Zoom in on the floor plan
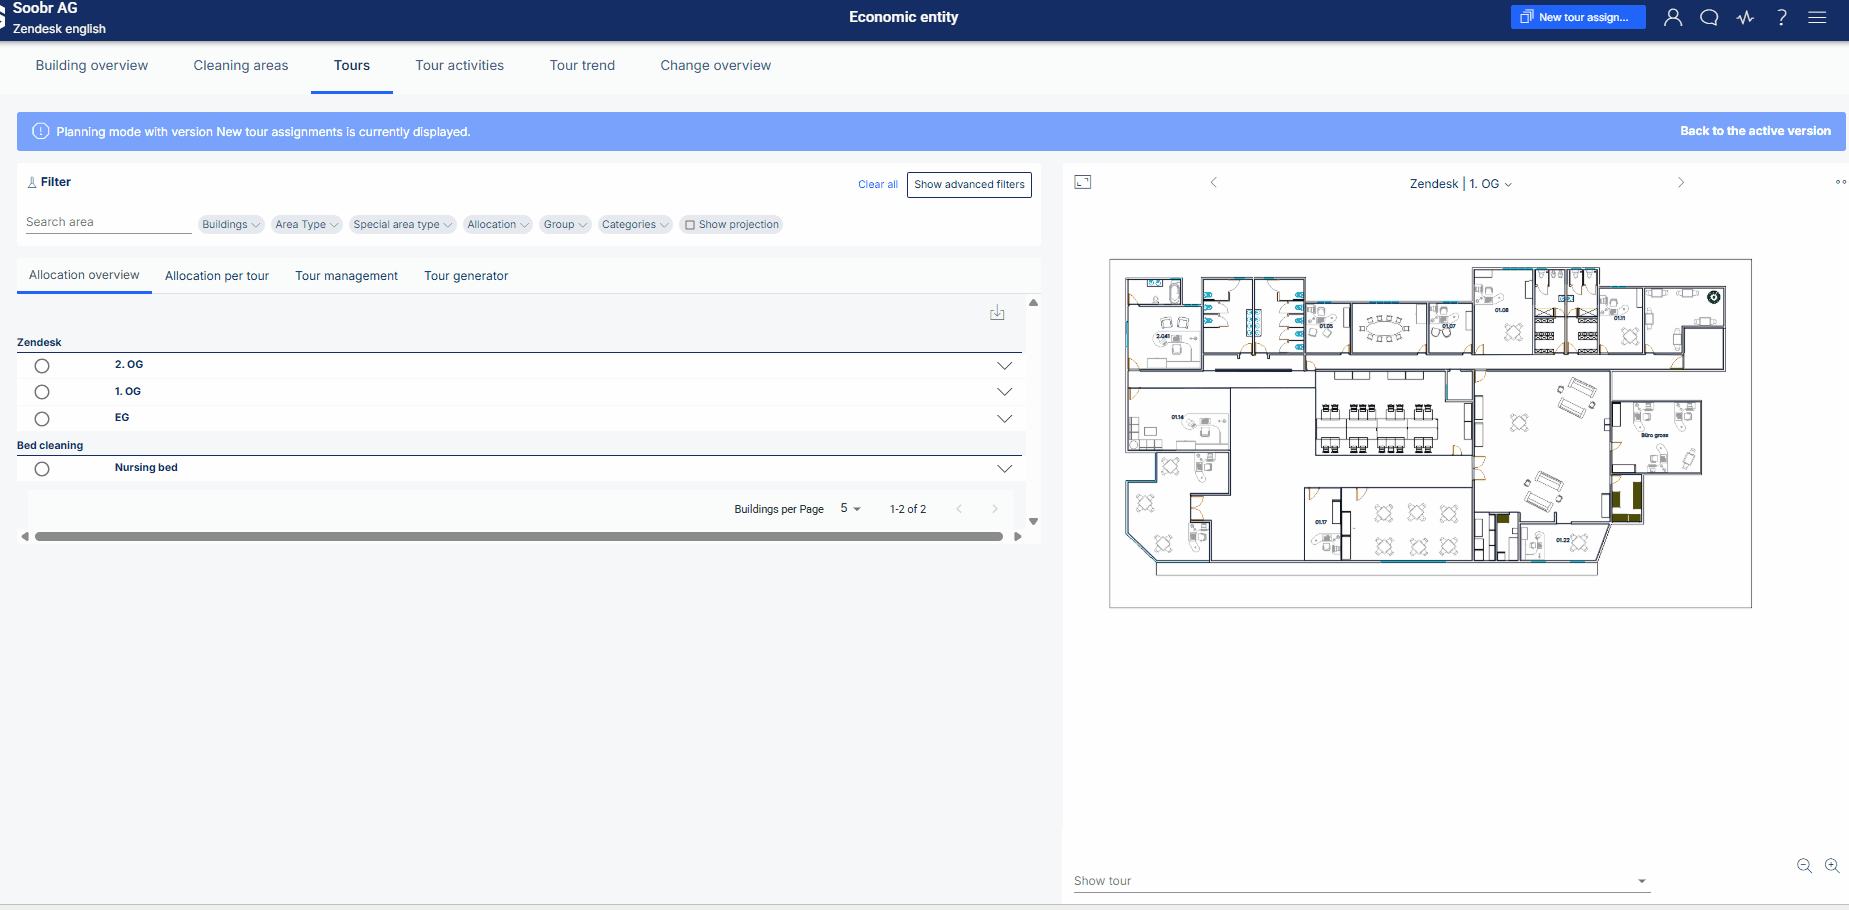The height and width of the screenshot is (910, 1849). coord(1832,866)
